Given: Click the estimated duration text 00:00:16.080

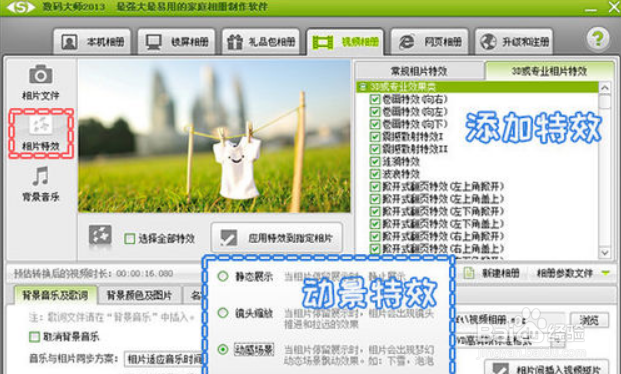Looking at the screenshot, I should (145, 273).
